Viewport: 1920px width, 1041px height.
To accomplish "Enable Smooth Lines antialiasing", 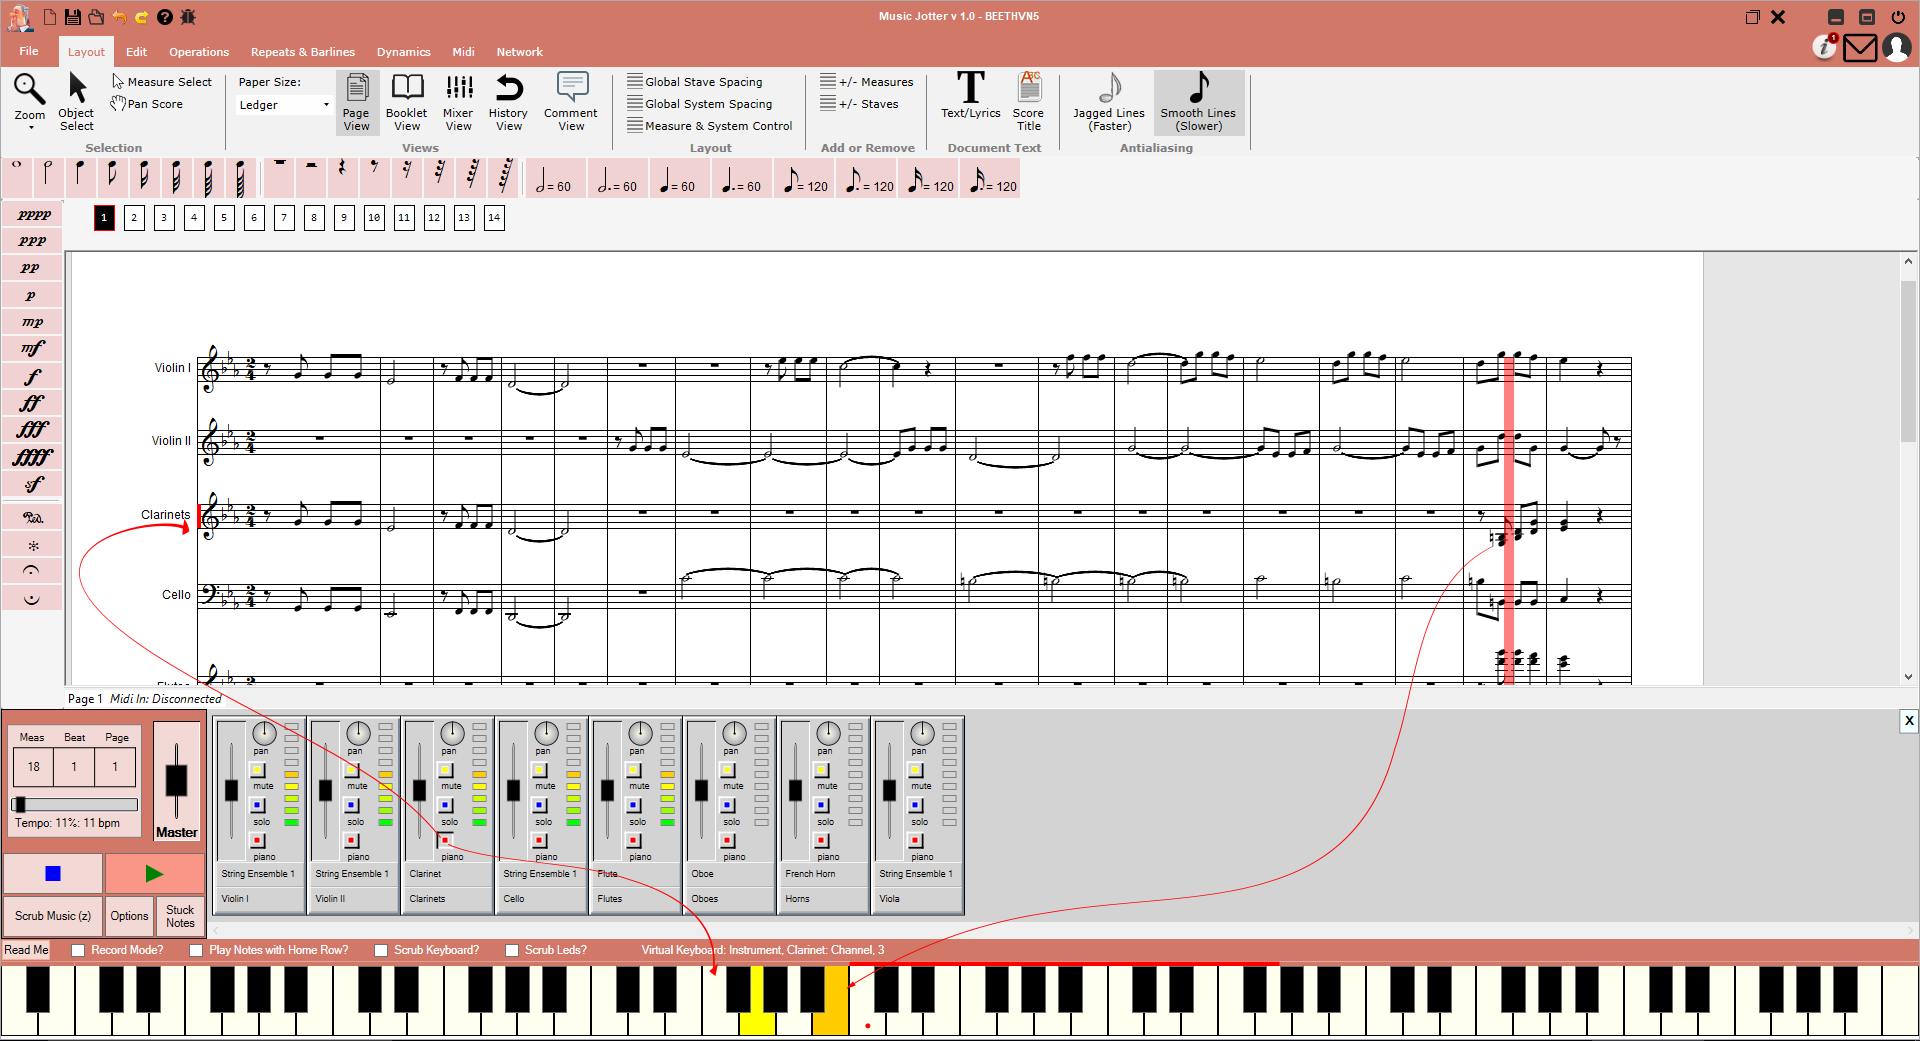I will pyautogui.click(x=1198, y=100).
